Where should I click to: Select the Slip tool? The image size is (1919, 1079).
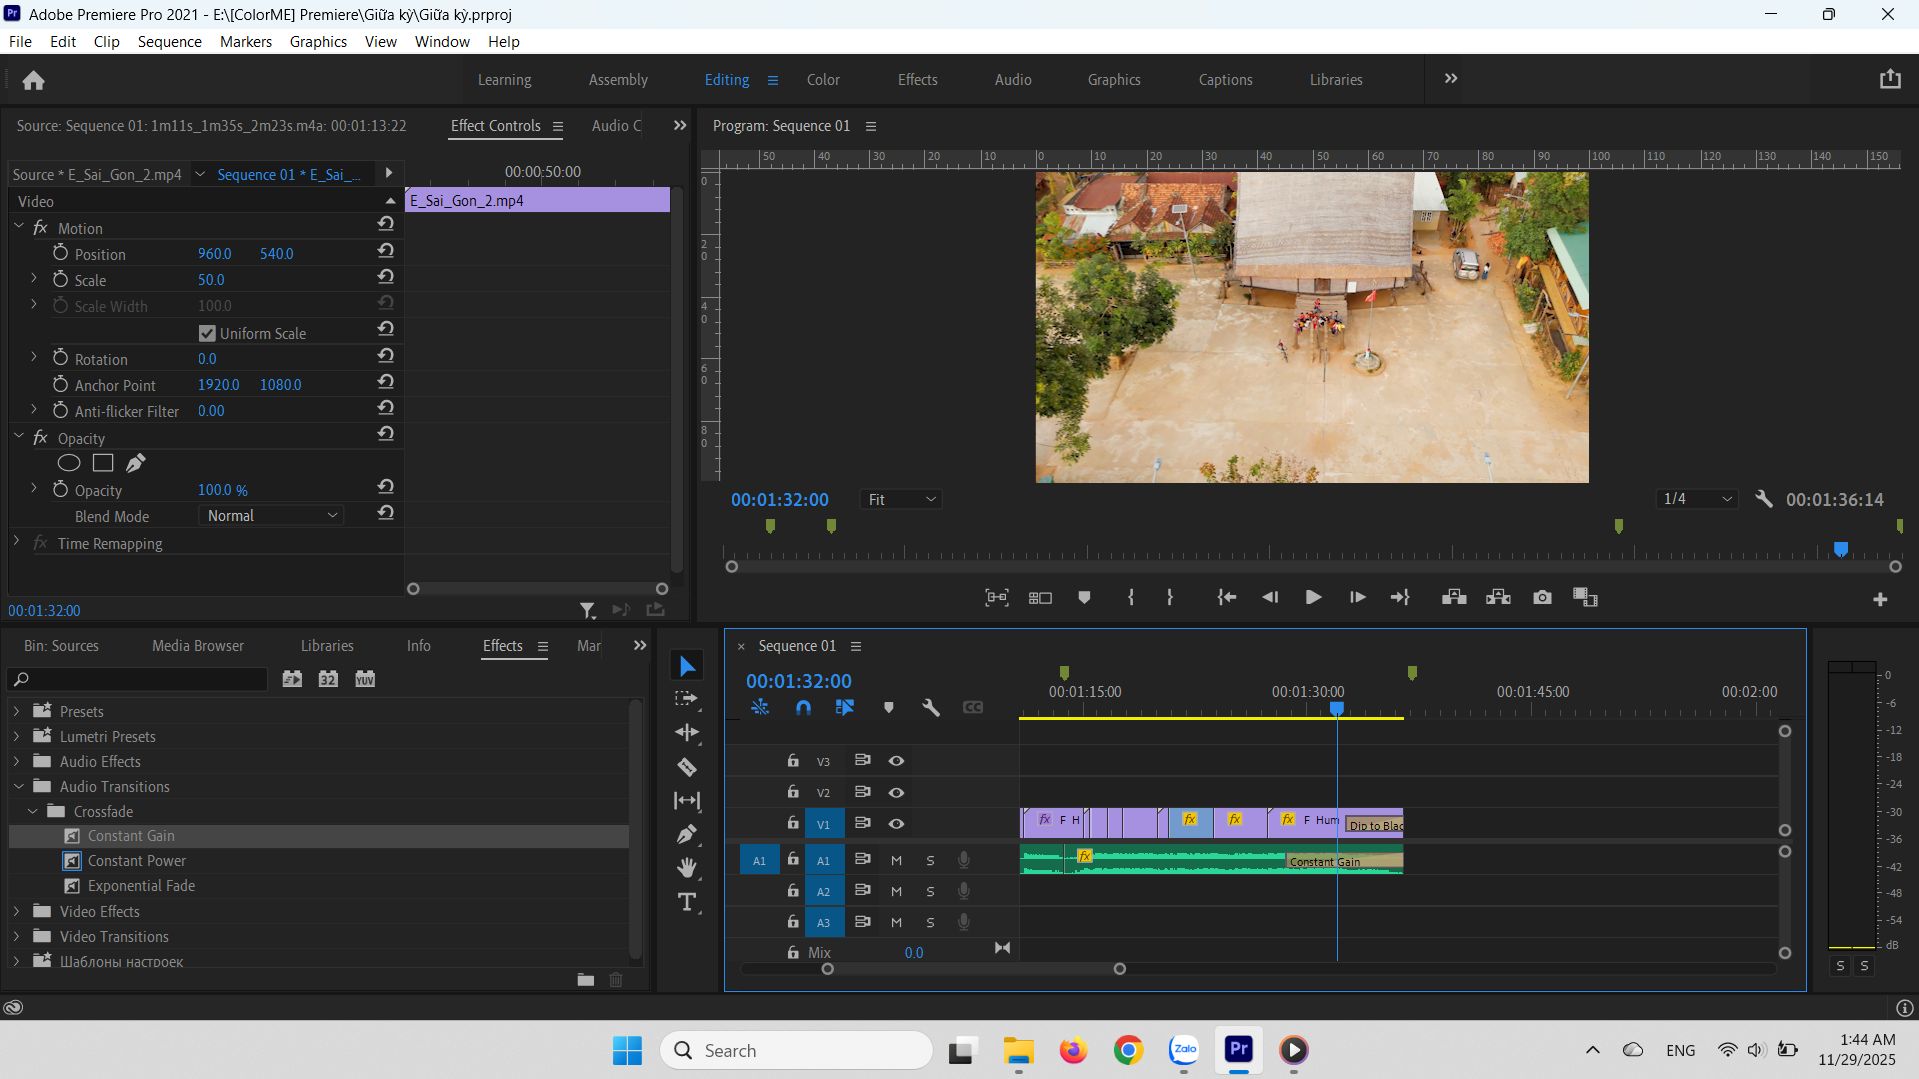tap(687, 800)
